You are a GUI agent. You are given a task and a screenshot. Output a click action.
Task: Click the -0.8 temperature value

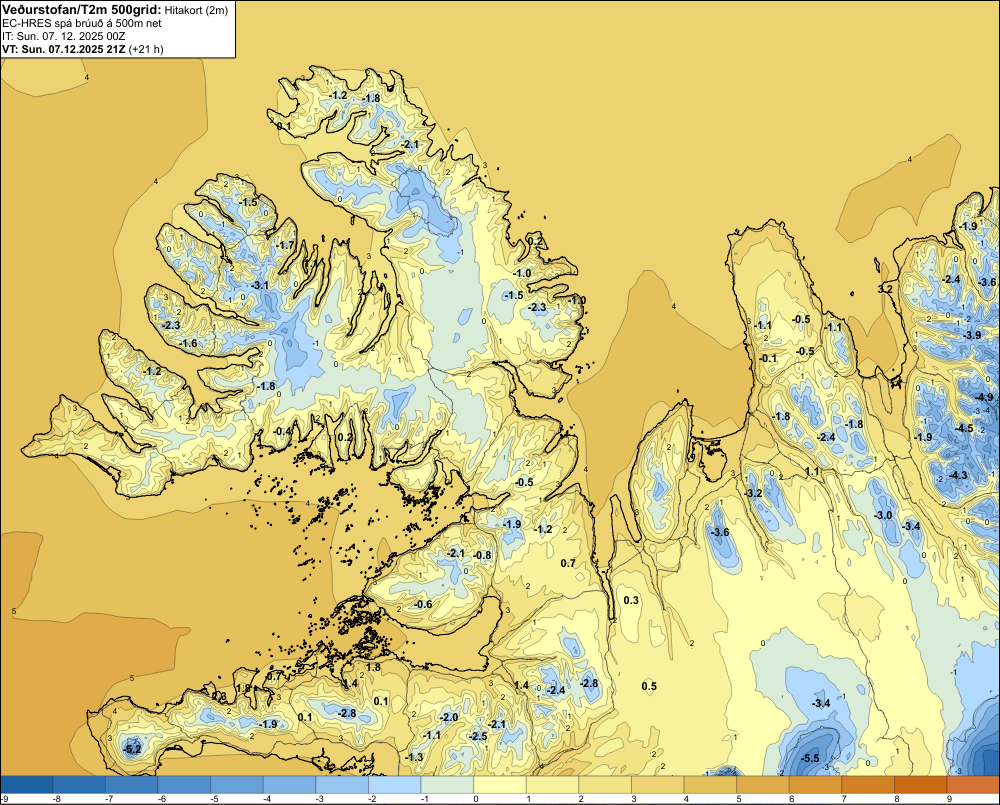coord(483,556)
